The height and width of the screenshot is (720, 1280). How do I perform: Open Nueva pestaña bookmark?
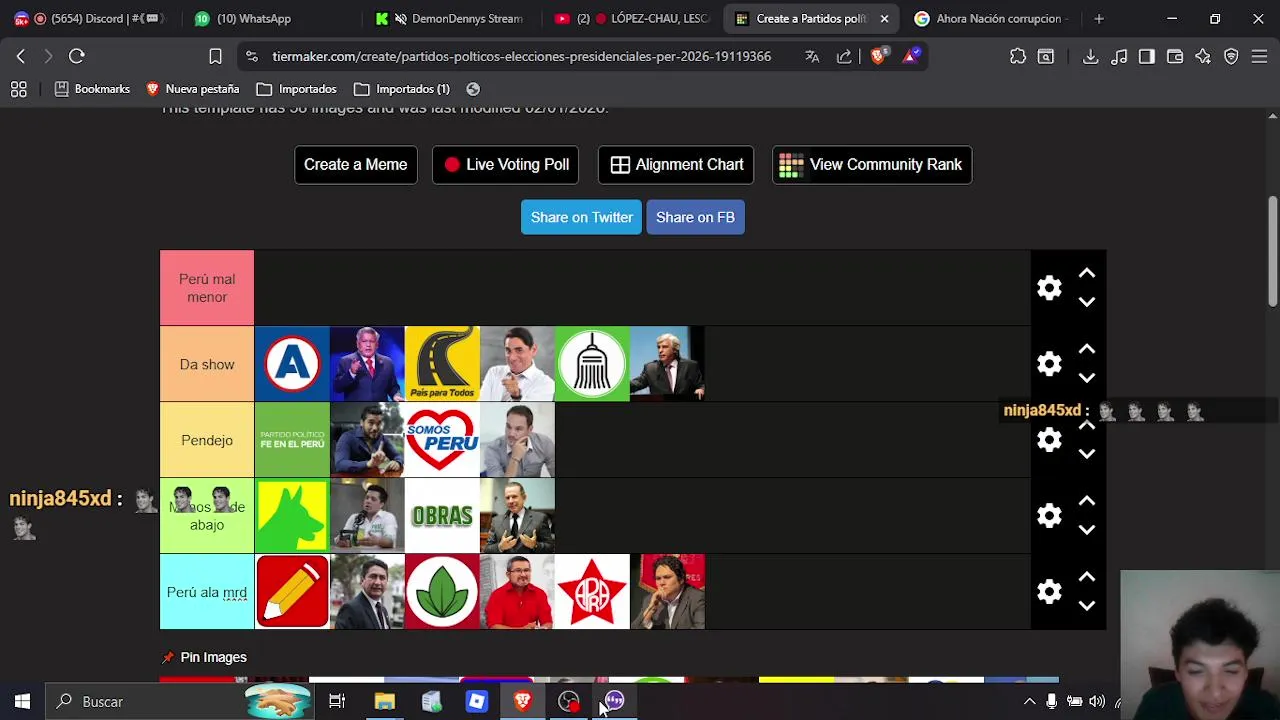click(x=192, y=89)
